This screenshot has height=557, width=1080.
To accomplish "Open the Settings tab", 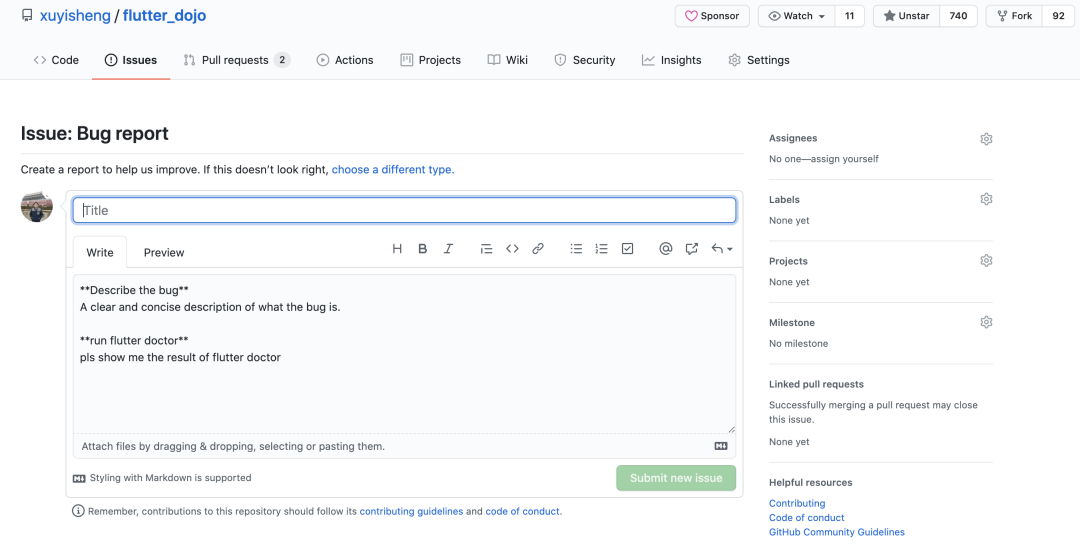I will point(759,60).
